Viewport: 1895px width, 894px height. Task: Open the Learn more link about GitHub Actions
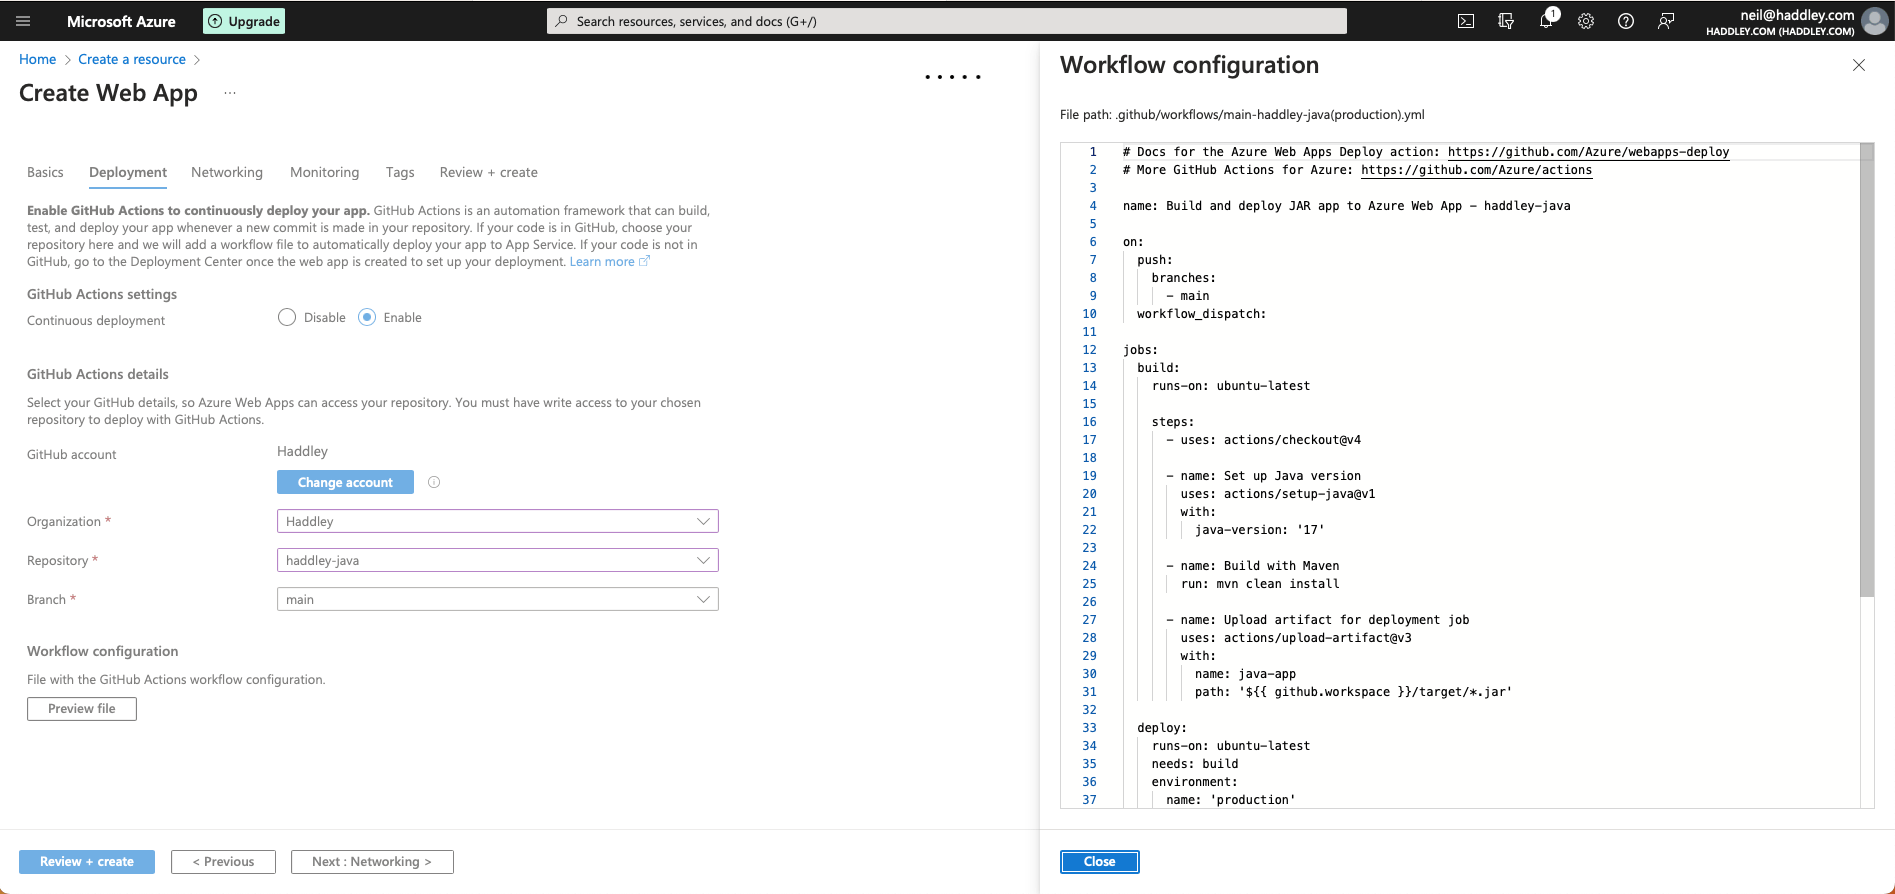coord(609,262)
